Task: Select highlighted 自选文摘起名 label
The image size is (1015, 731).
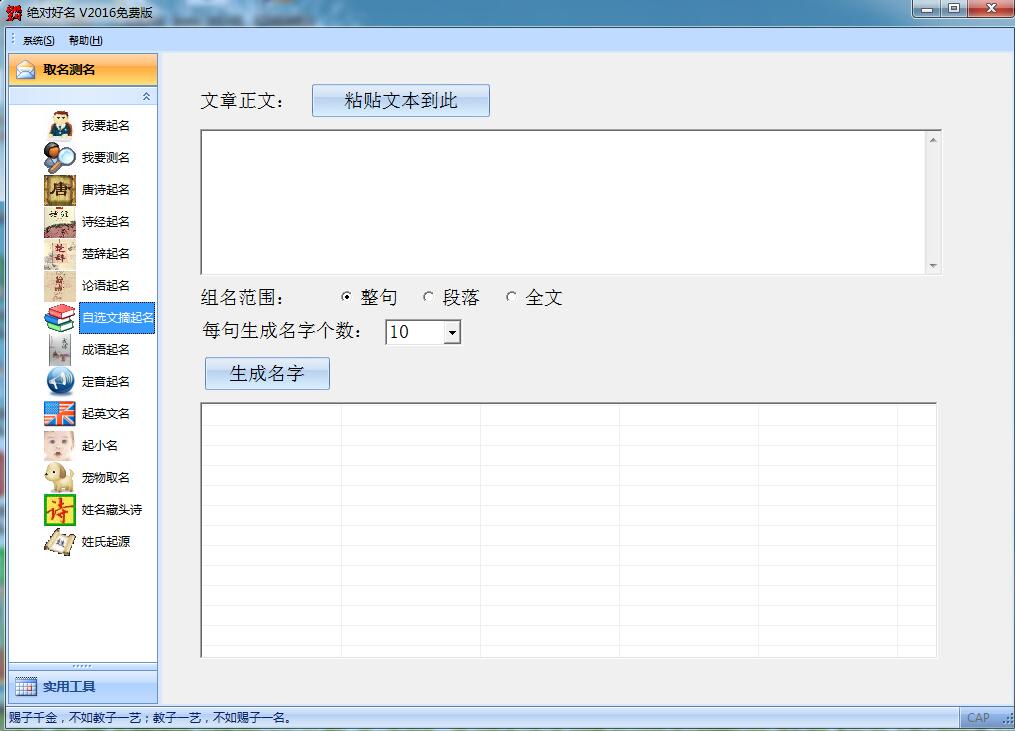Action: click(x=117, y=317)
